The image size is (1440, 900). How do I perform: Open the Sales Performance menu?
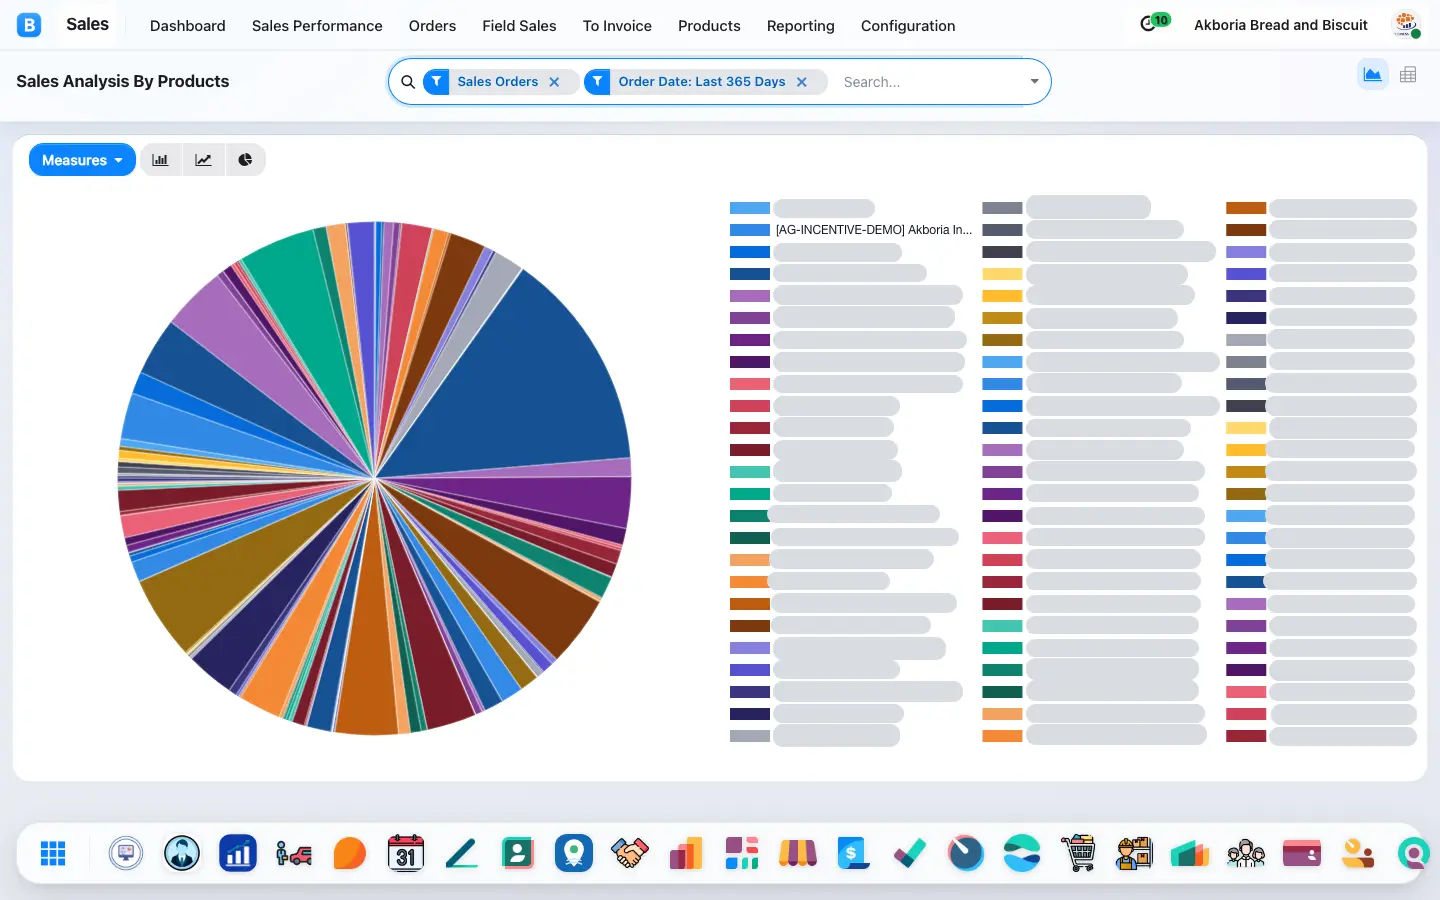point(317,26)
